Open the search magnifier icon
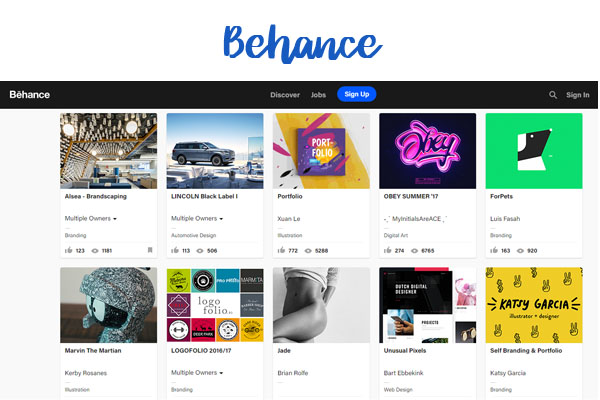Screen dimensions: 600x400 click(x=553, y=95)
